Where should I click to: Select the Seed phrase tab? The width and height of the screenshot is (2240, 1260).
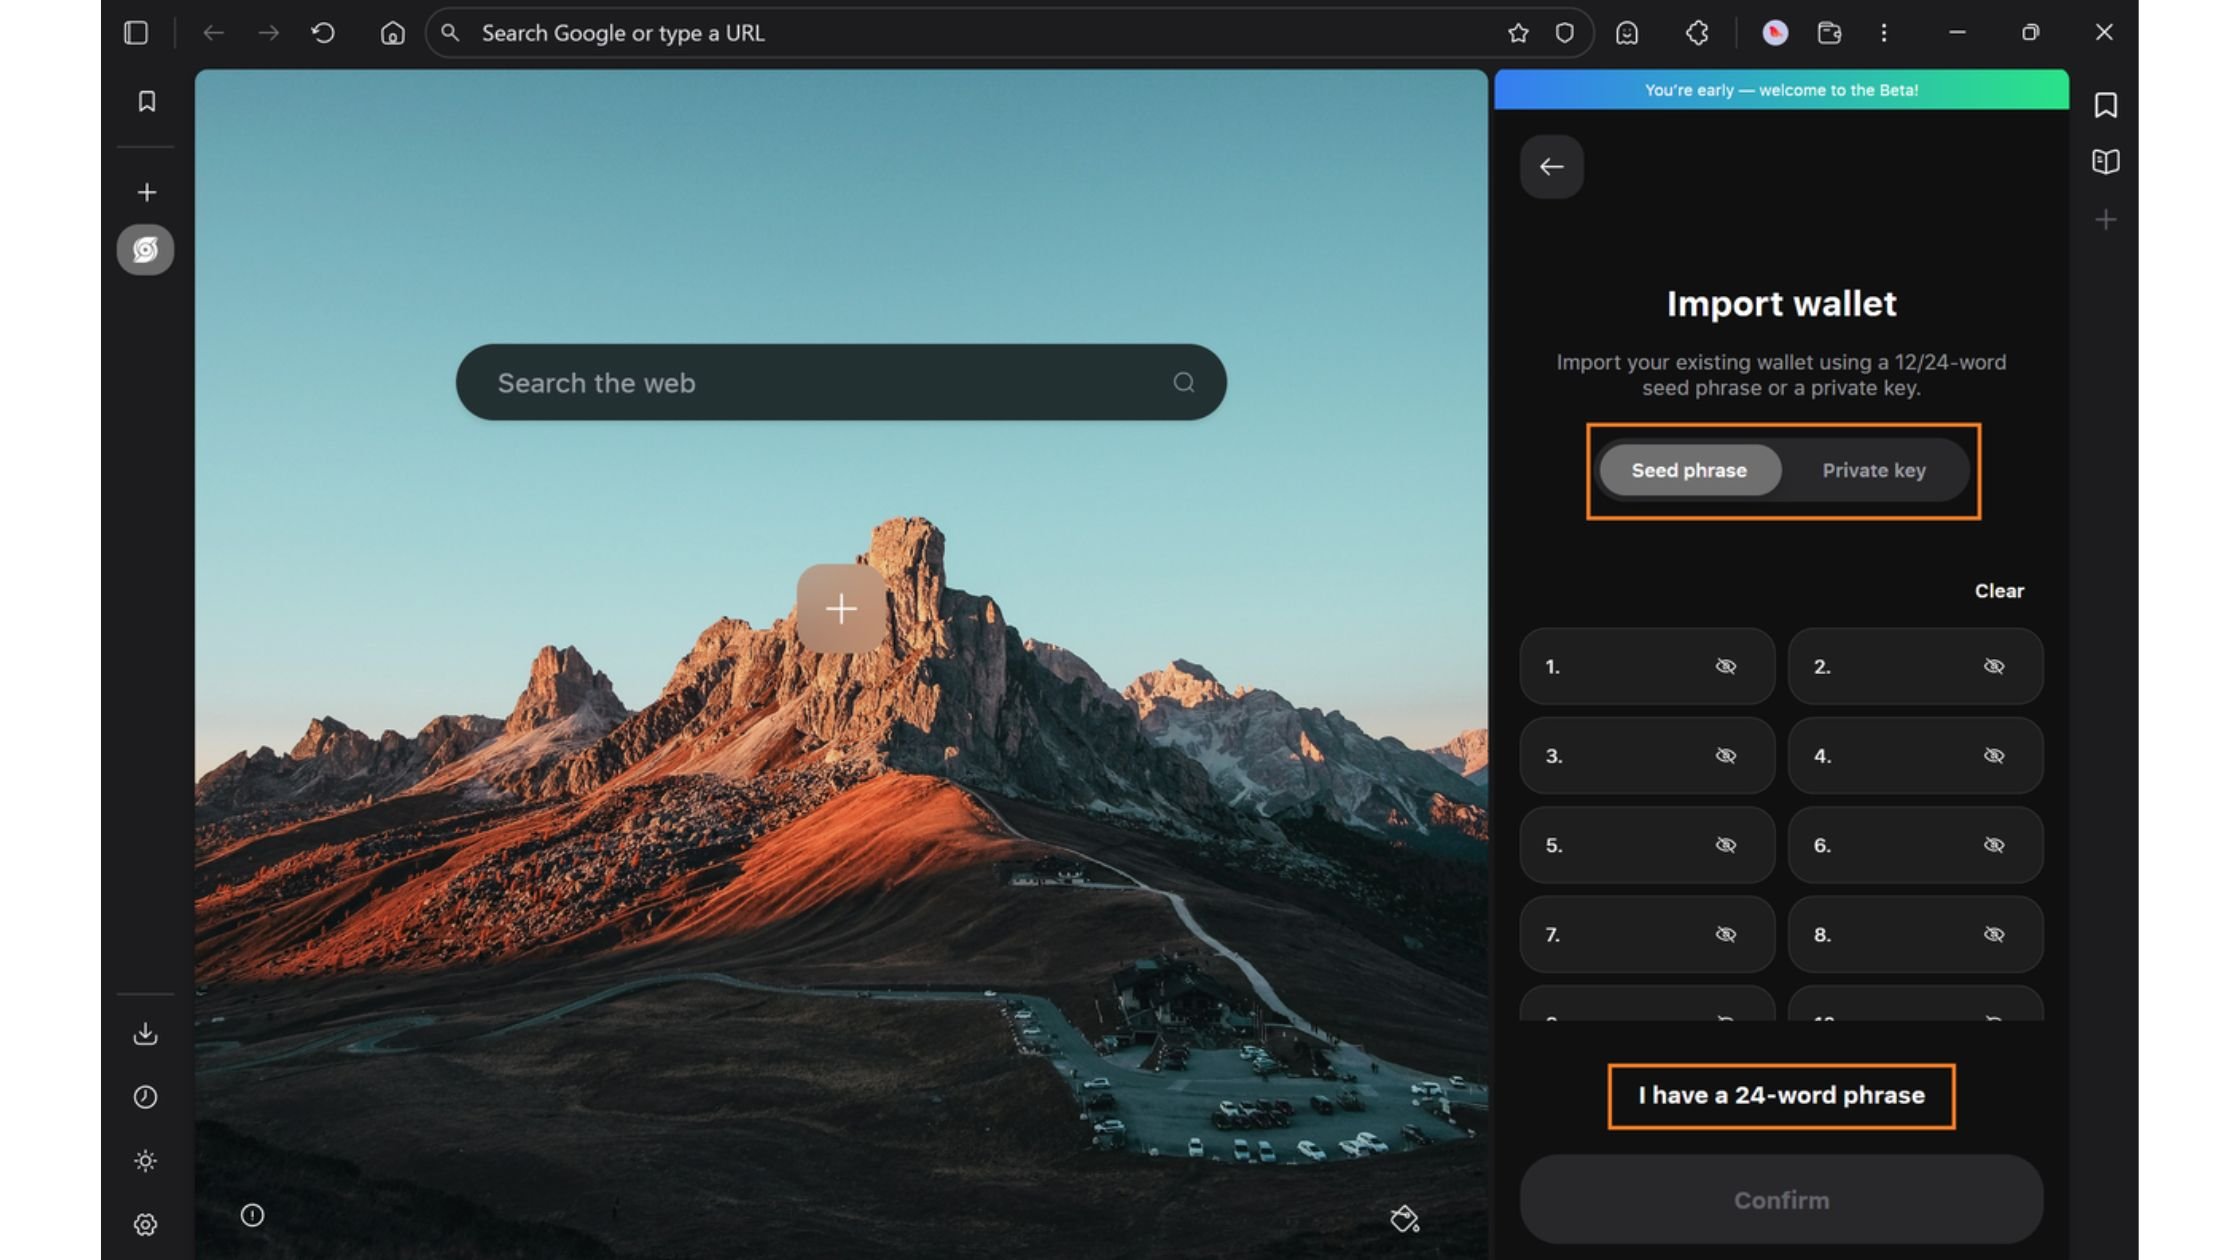(1689, 470)
